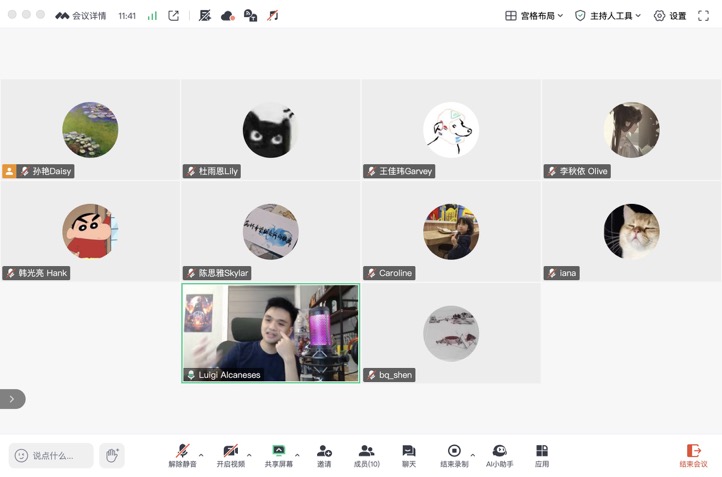
Task: Open 设置 settings
Action: (x=669, y=16)
